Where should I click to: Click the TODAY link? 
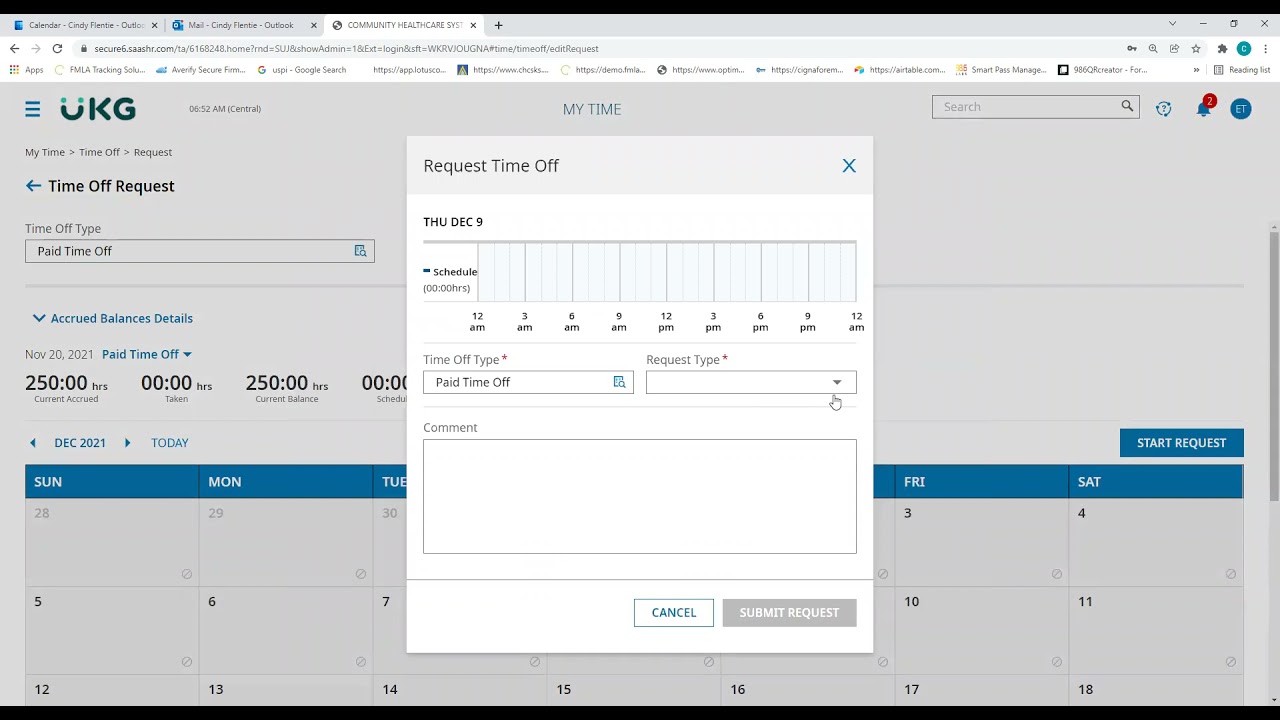(x=170, y=443)
